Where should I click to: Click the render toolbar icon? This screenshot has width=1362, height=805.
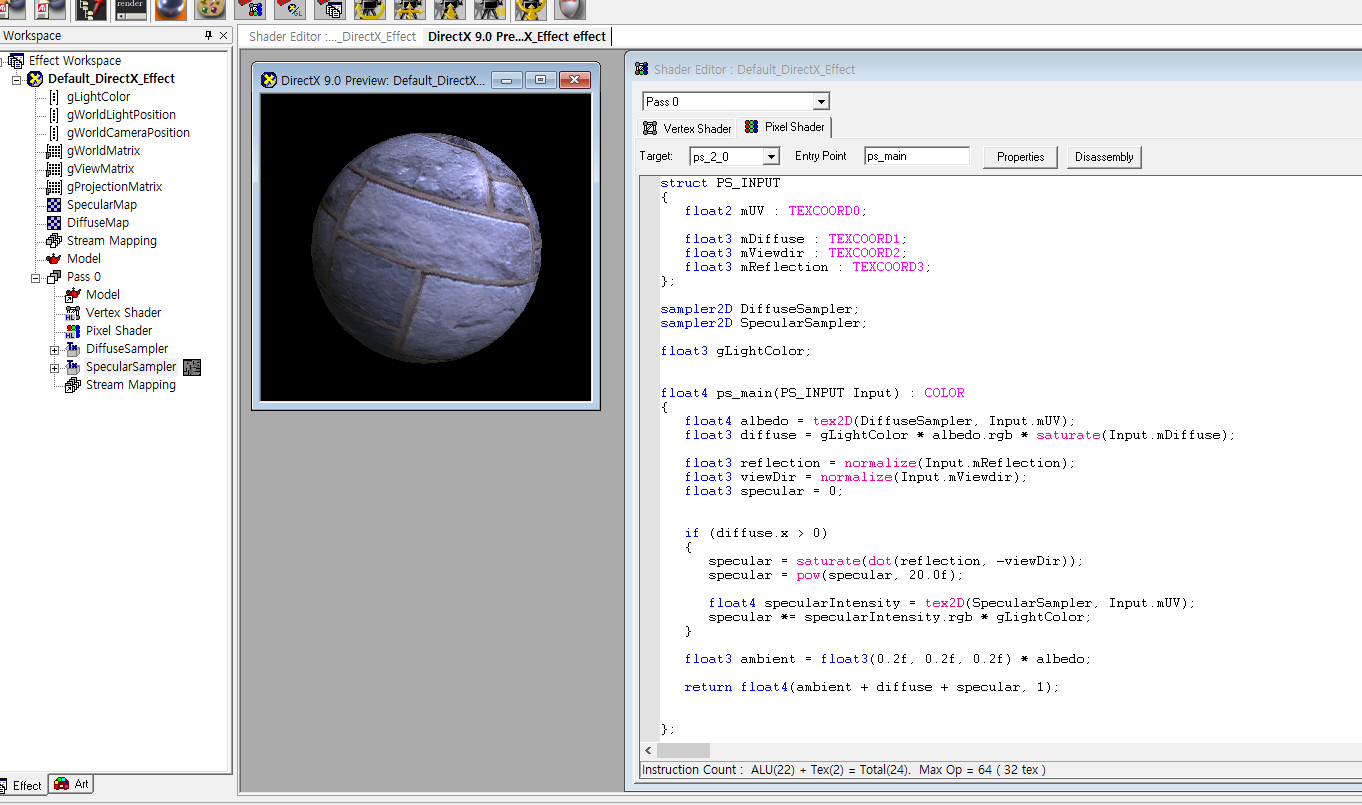click(x=130, y=10)
